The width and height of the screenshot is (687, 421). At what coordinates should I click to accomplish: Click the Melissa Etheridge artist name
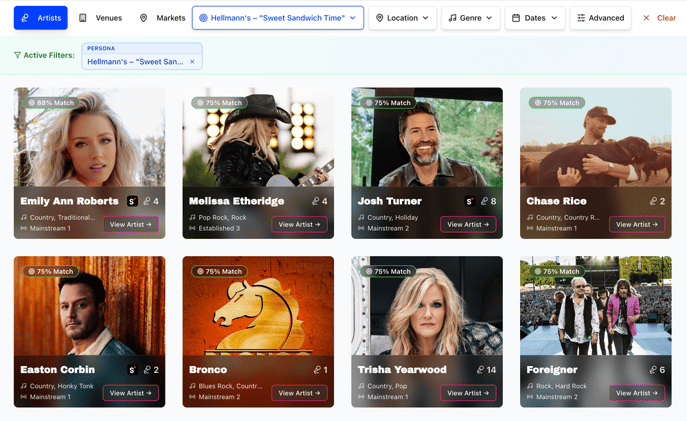(237, 201)
